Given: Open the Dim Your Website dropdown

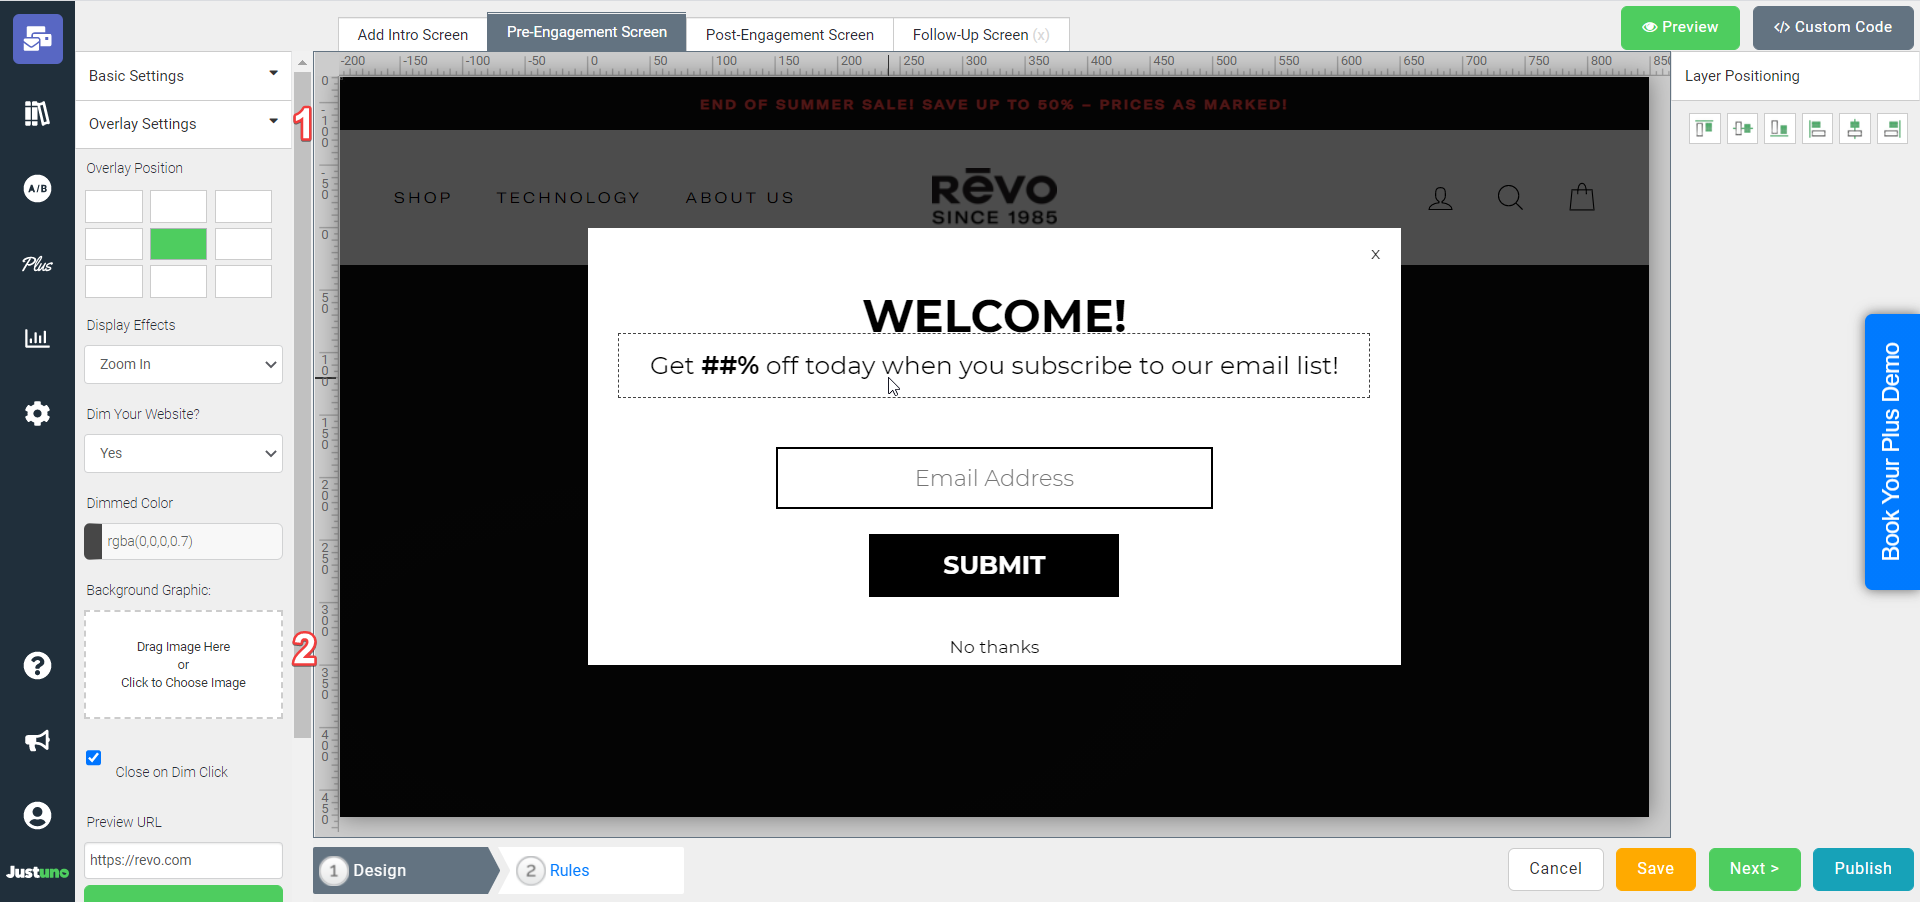Looking at the screenshot, I should (183, 453).
